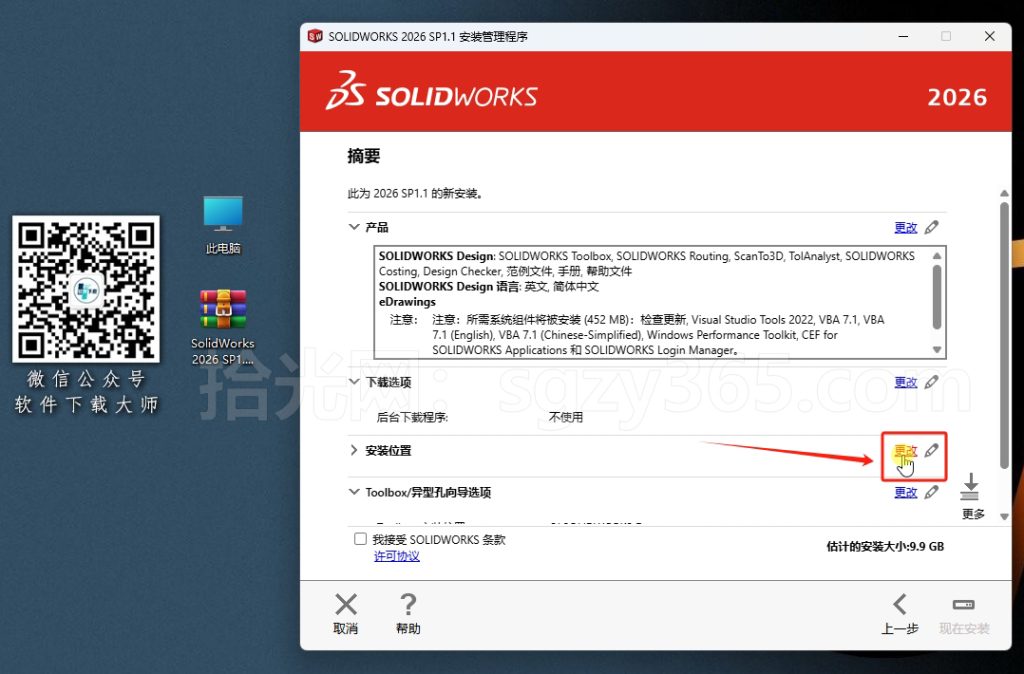Collapse the 产品 section

tap(354, 227)
